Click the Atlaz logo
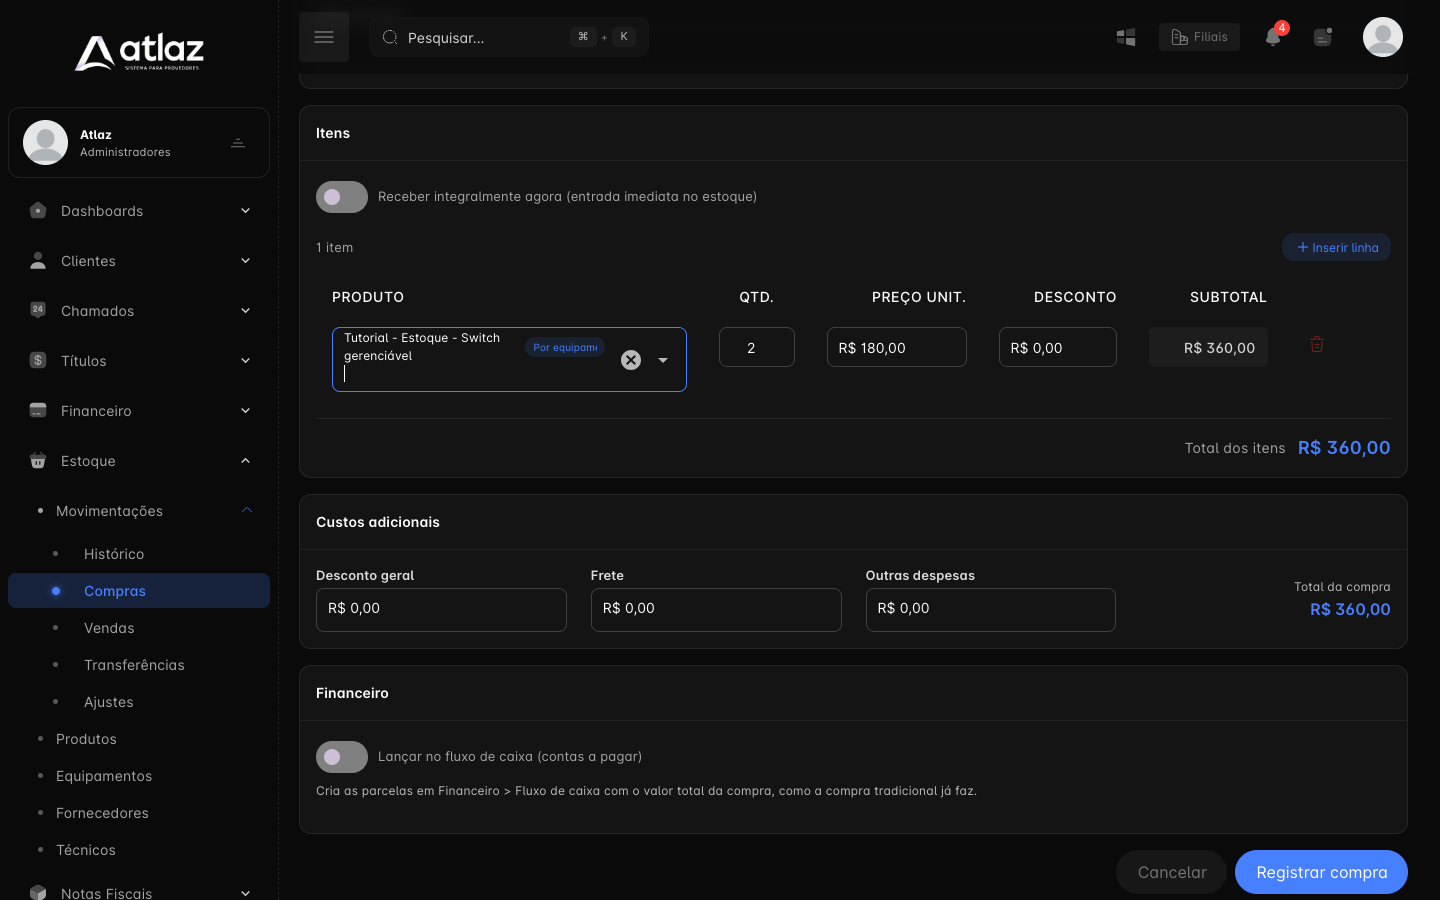 point(139,52)
